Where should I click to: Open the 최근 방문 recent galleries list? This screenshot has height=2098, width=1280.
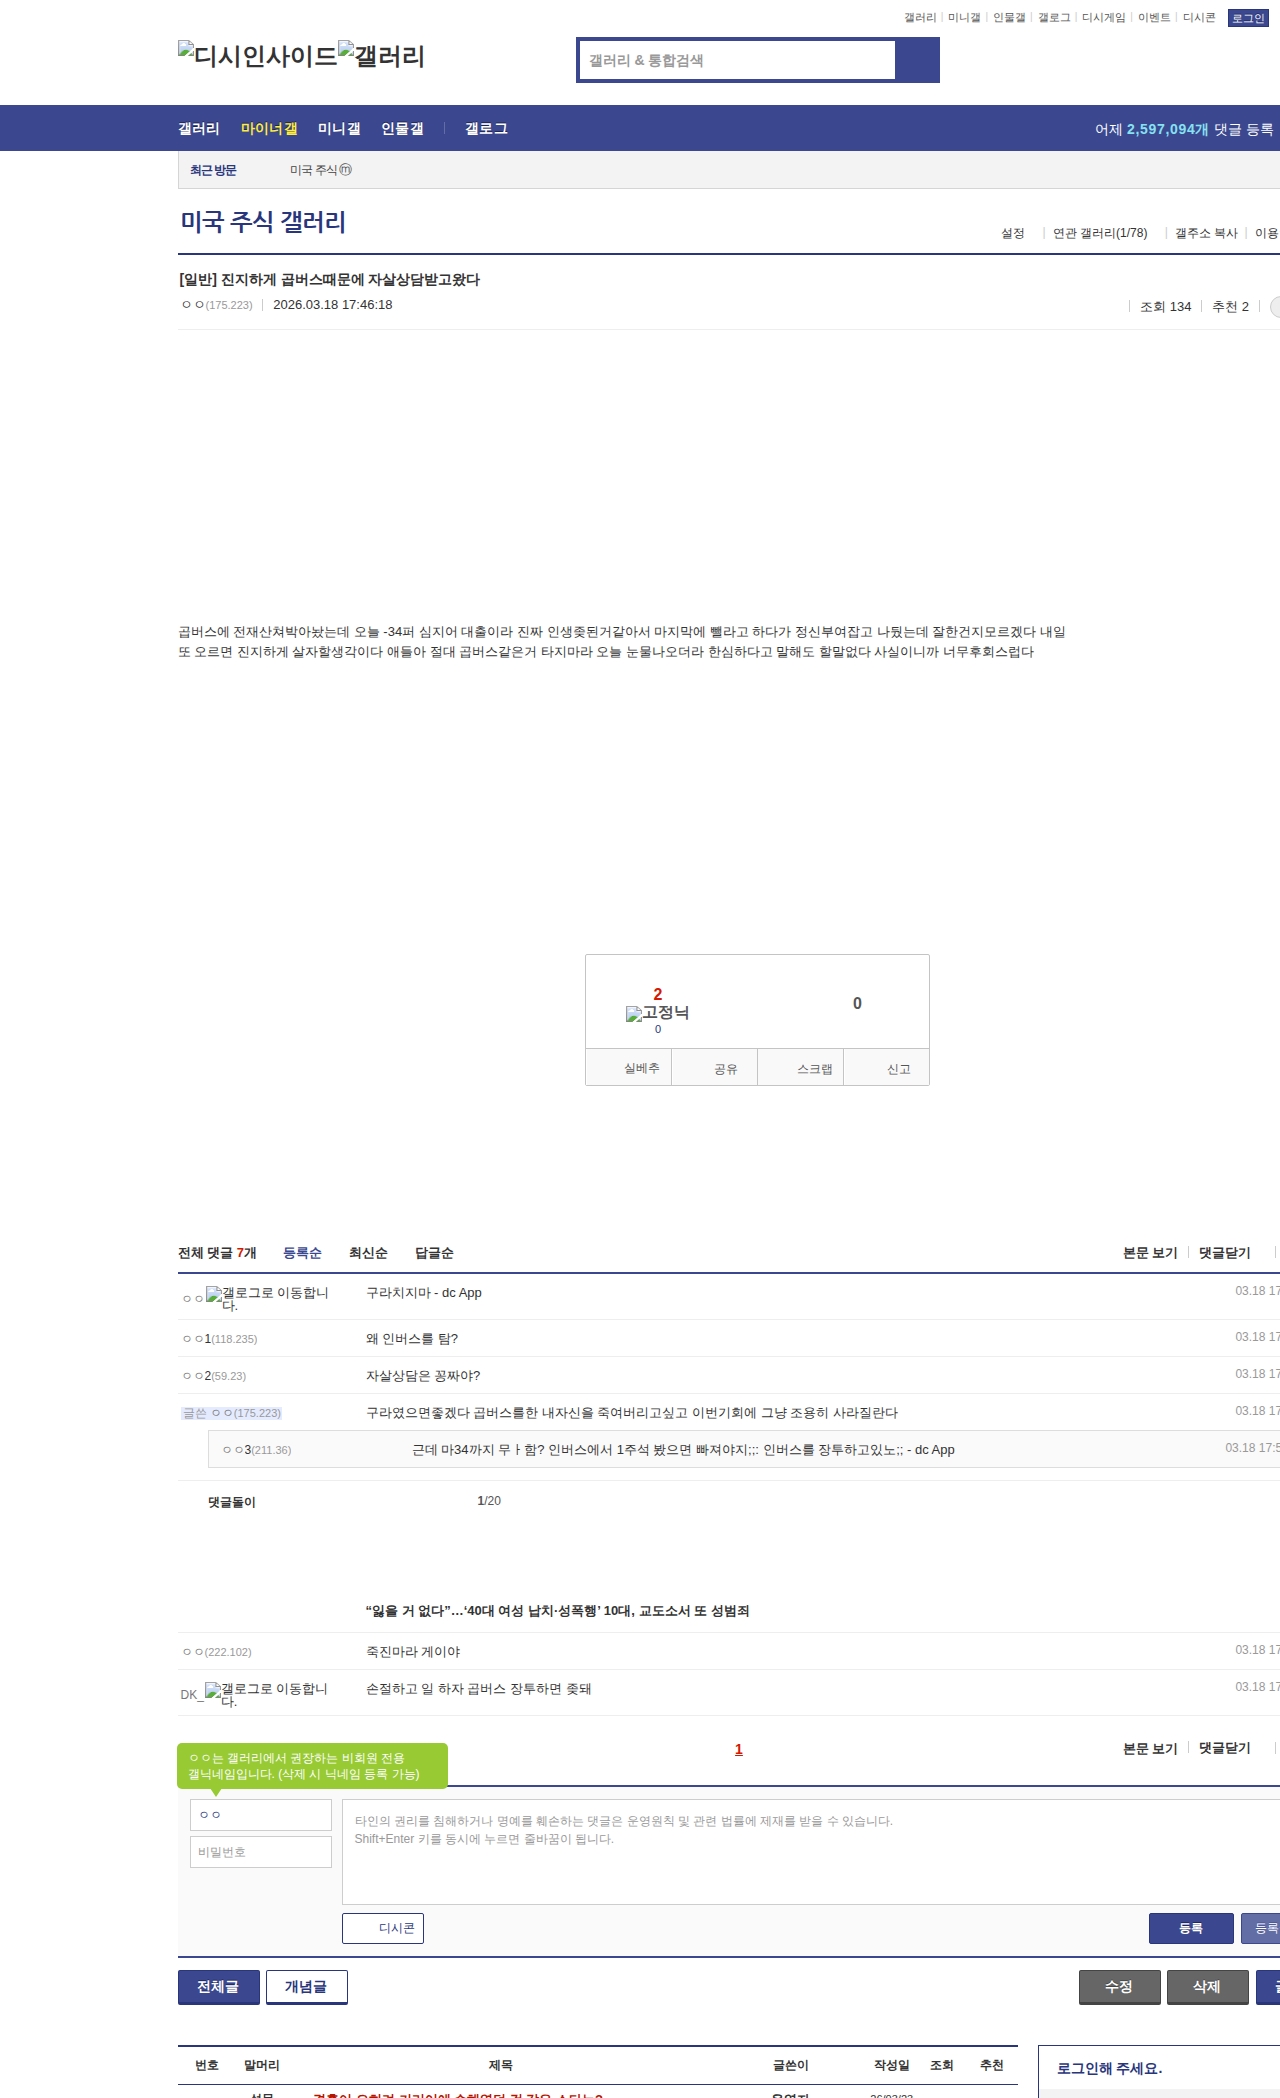[213, 170]
